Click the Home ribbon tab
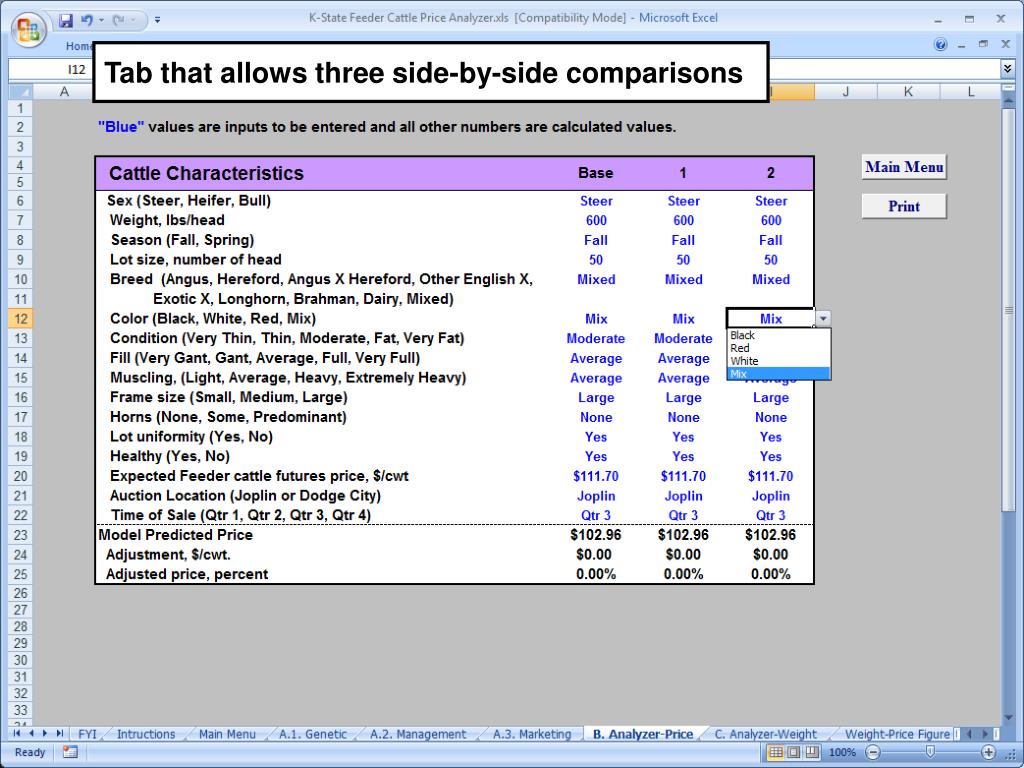 coord(79,46)
